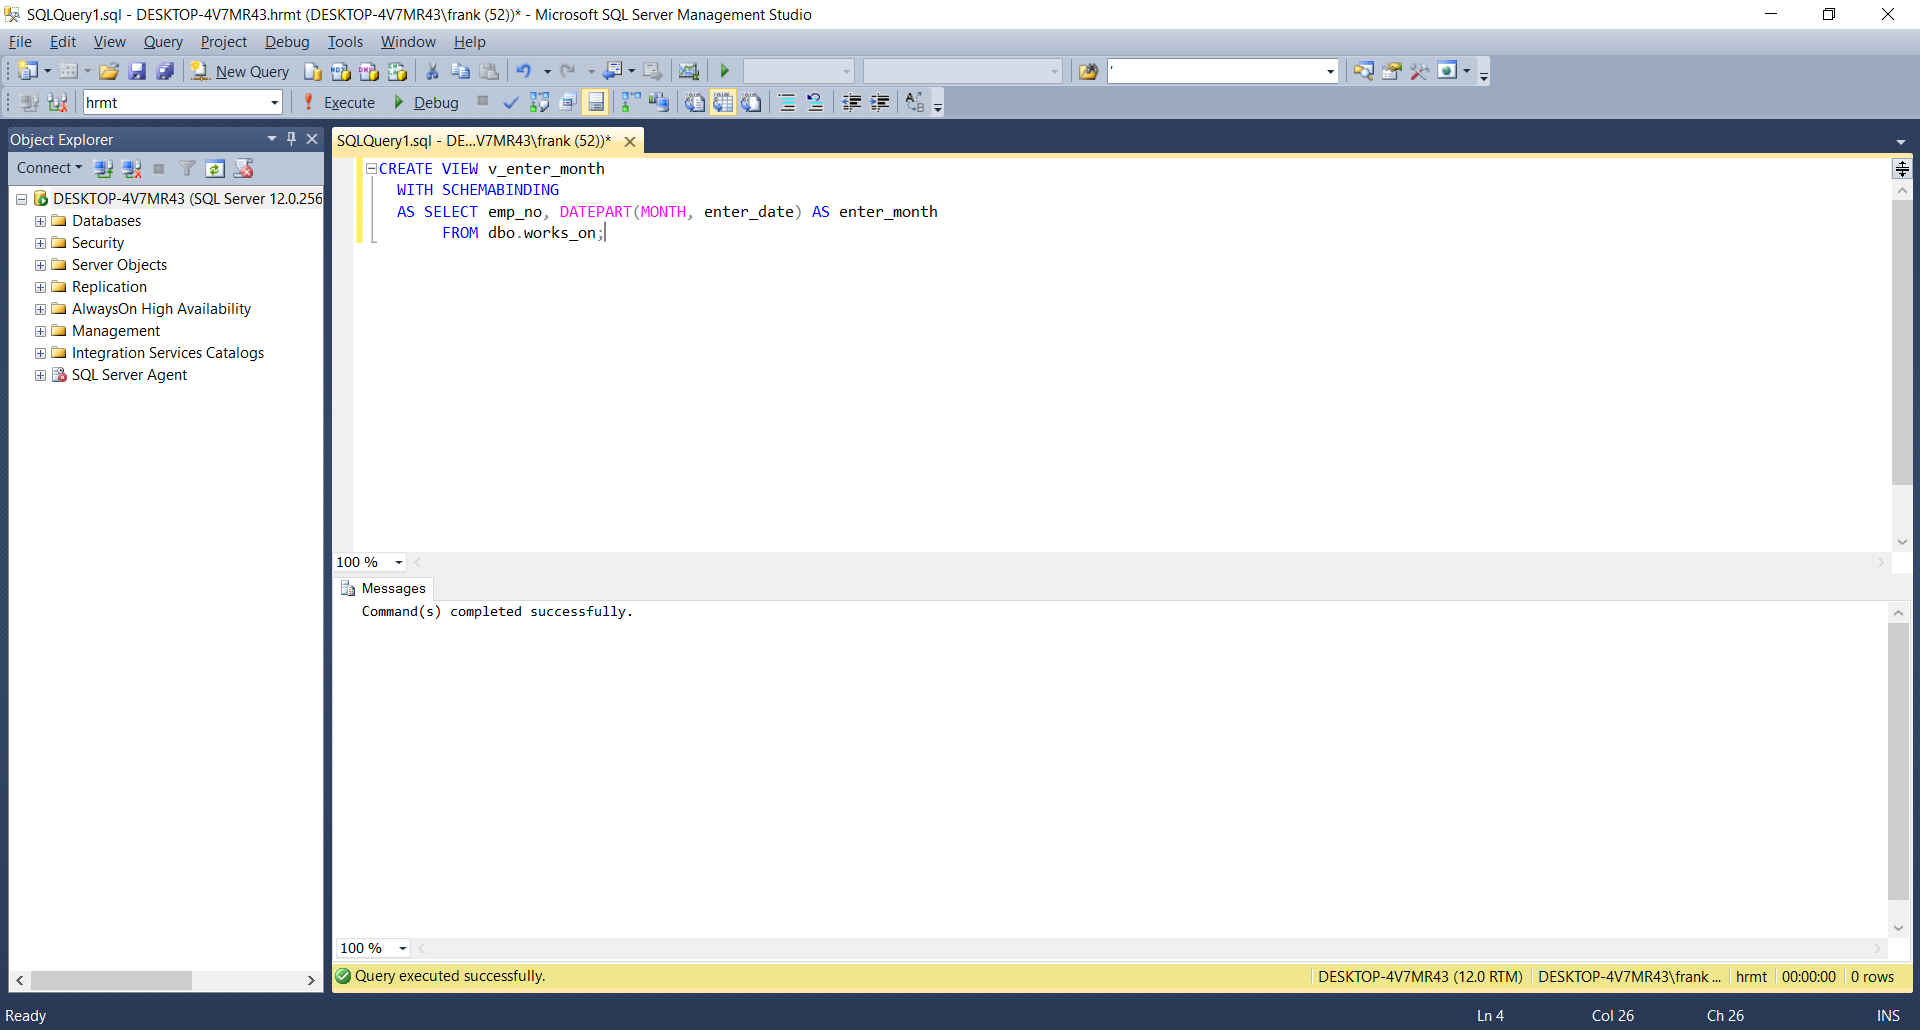Open the File menu
Image resolution: width=1920 pixels, height=1030 pixels.
point(20,42)
